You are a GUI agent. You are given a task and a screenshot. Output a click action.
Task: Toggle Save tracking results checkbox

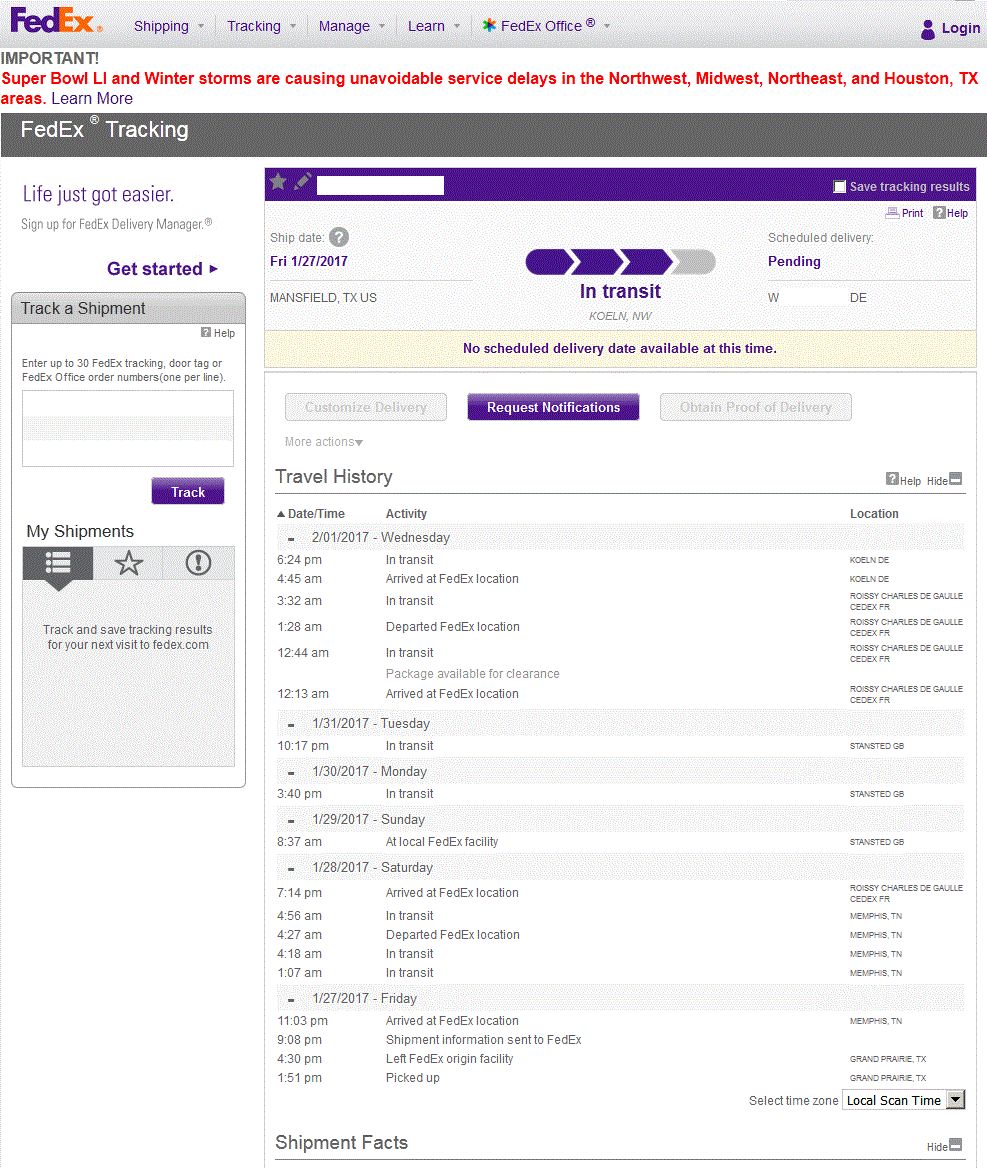(x=840, y=187)
